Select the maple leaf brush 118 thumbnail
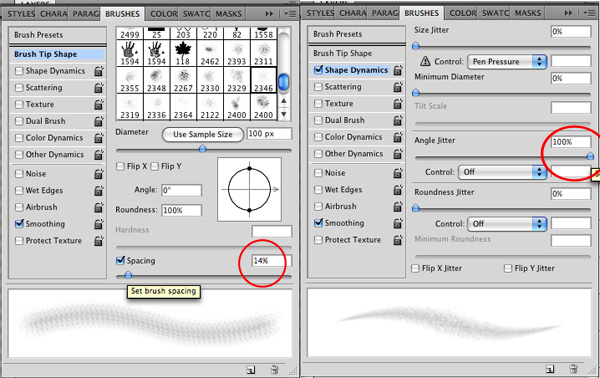The height and width of the screenshot is (378, 600). (x=183, y=53)
